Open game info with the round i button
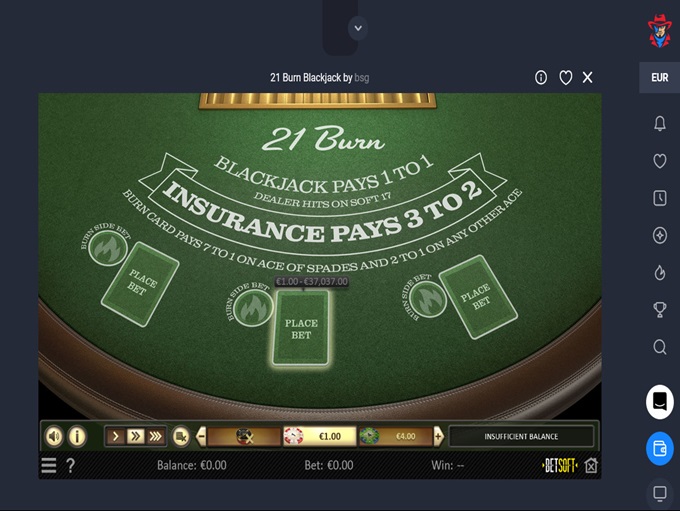680x511 pixels. [77, 436]
